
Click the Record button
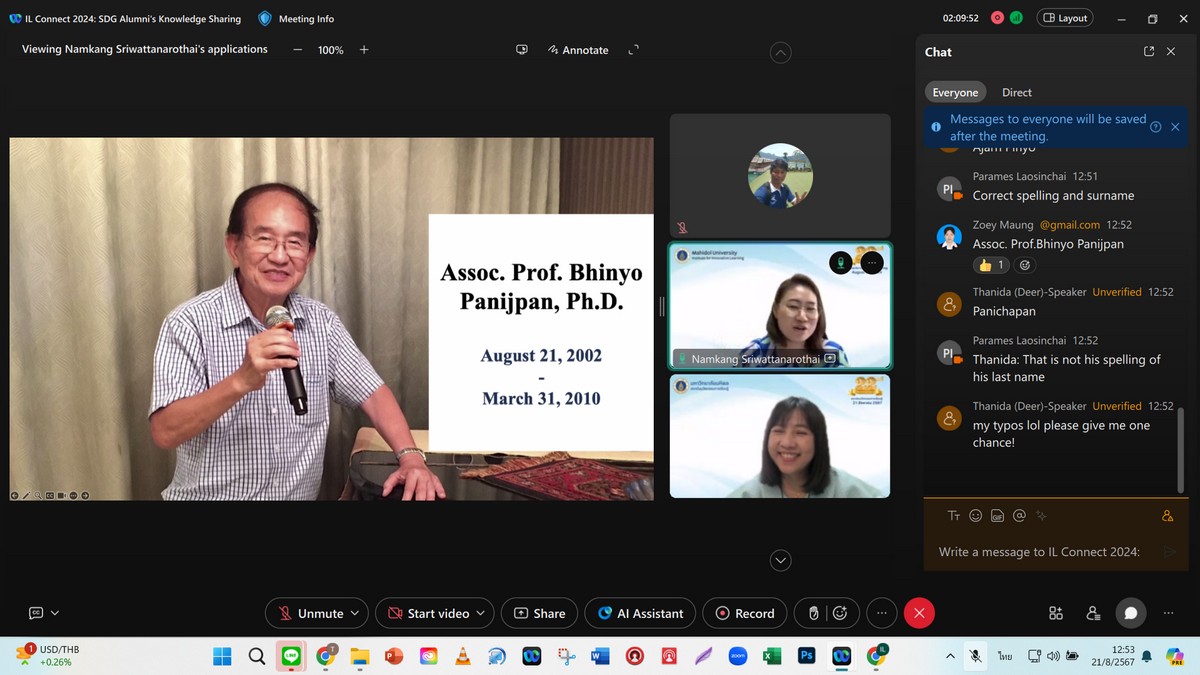pos(745,613)
